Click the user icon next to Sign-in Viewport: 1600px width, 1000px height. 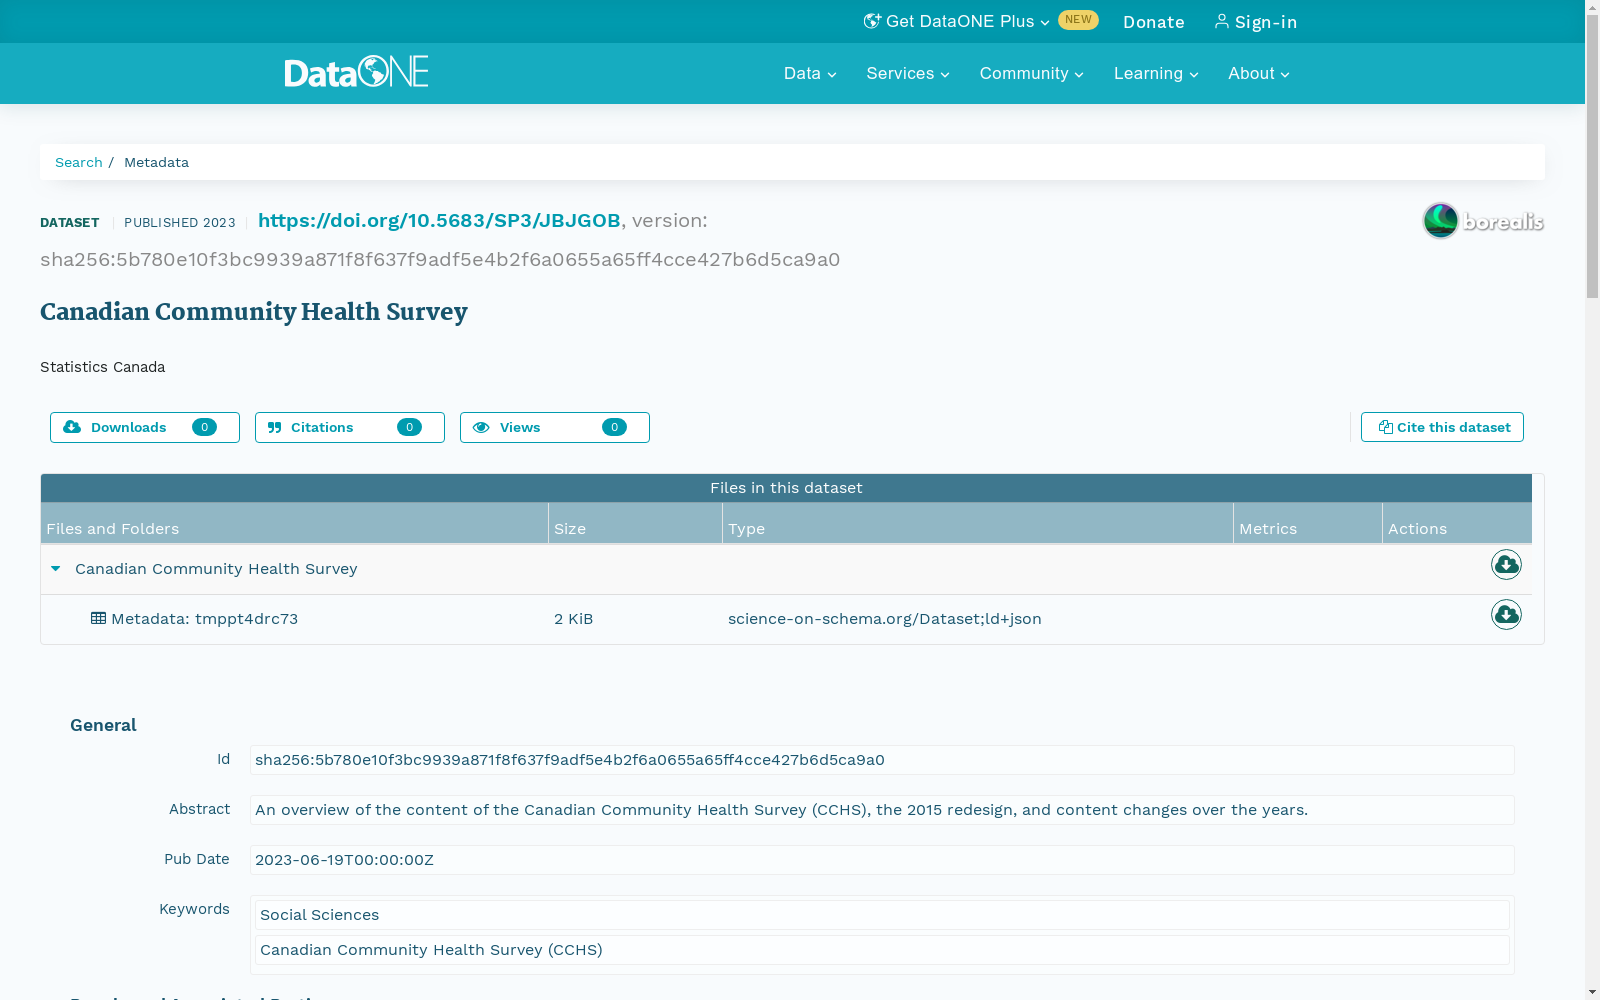(x=1221, y=21)
